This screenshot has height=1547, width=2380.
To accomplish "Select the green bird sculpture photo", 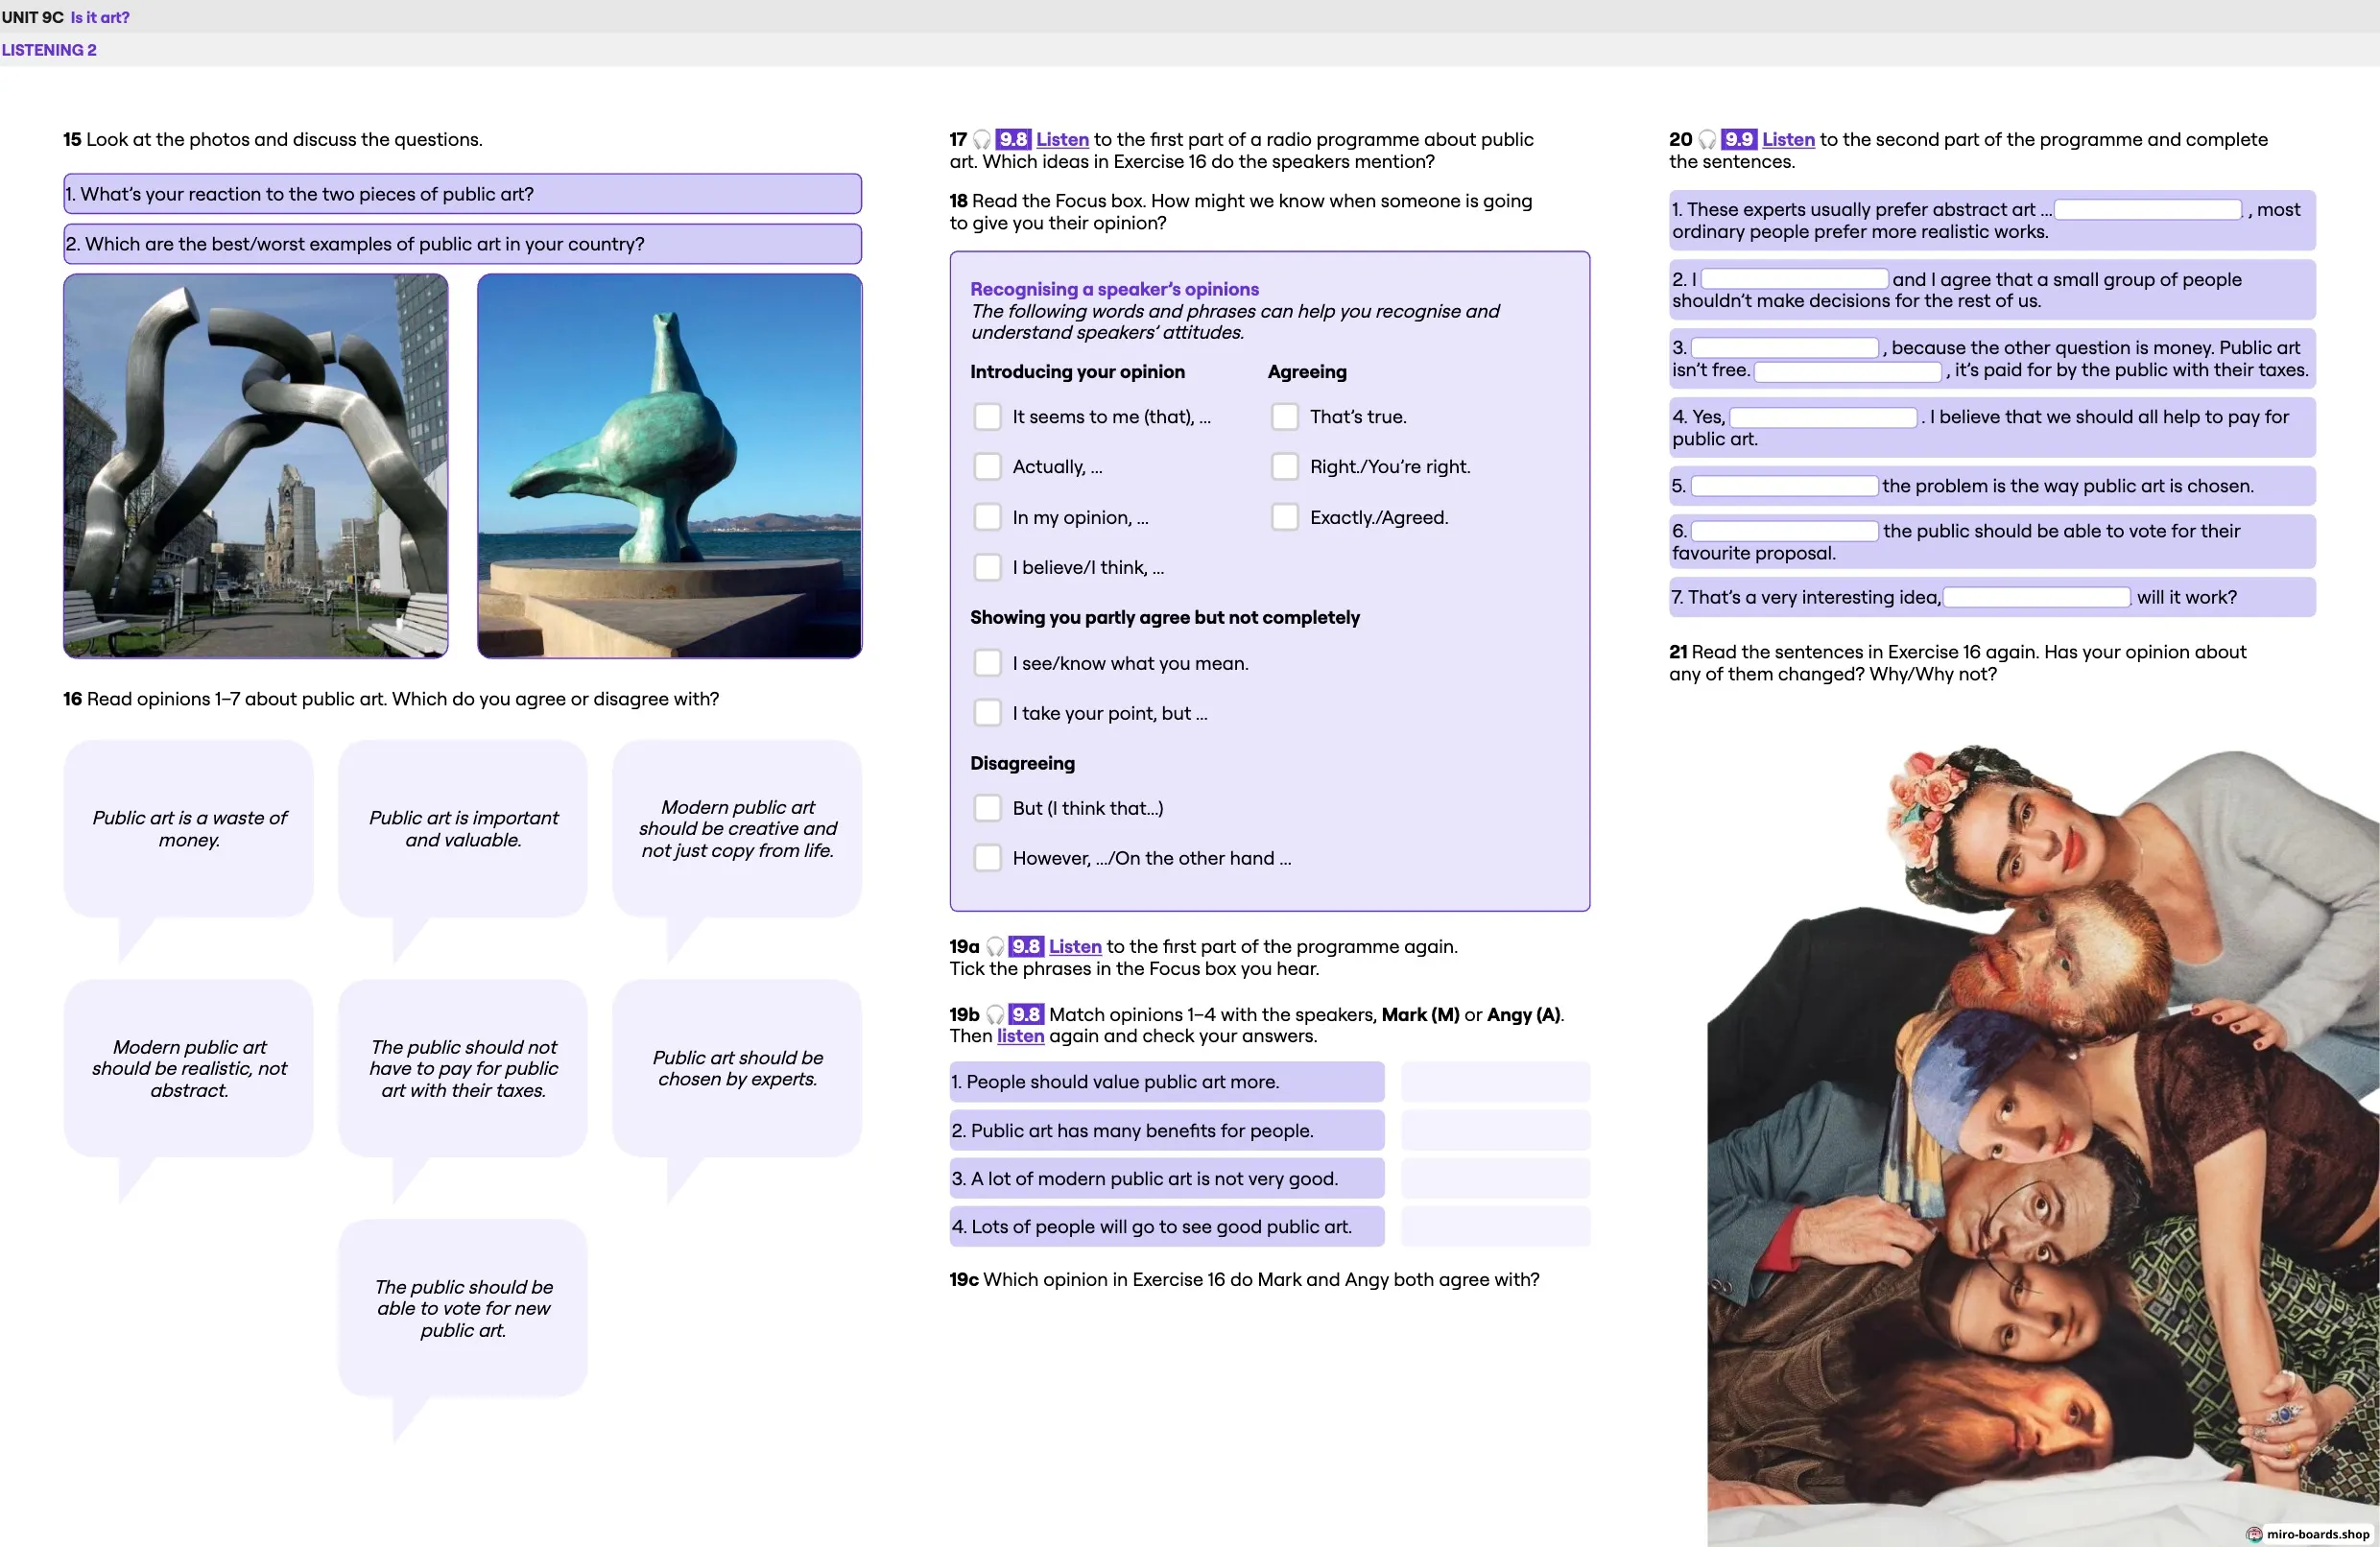I will (670, 466).
